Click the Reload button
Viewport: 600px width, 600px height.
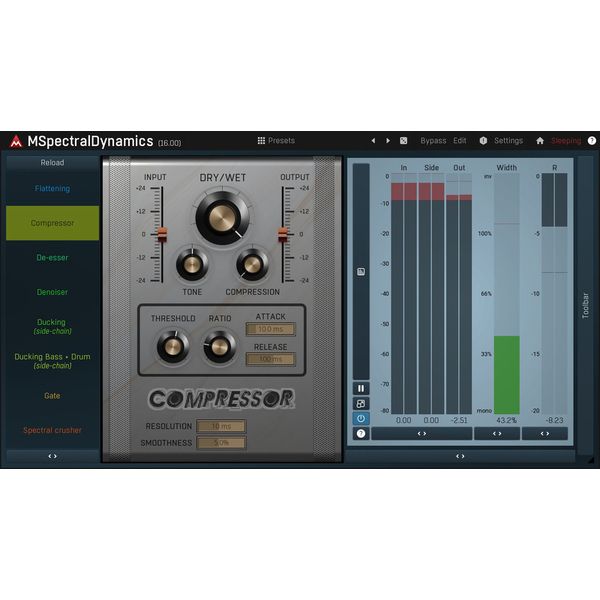click(x=52, y=163)
